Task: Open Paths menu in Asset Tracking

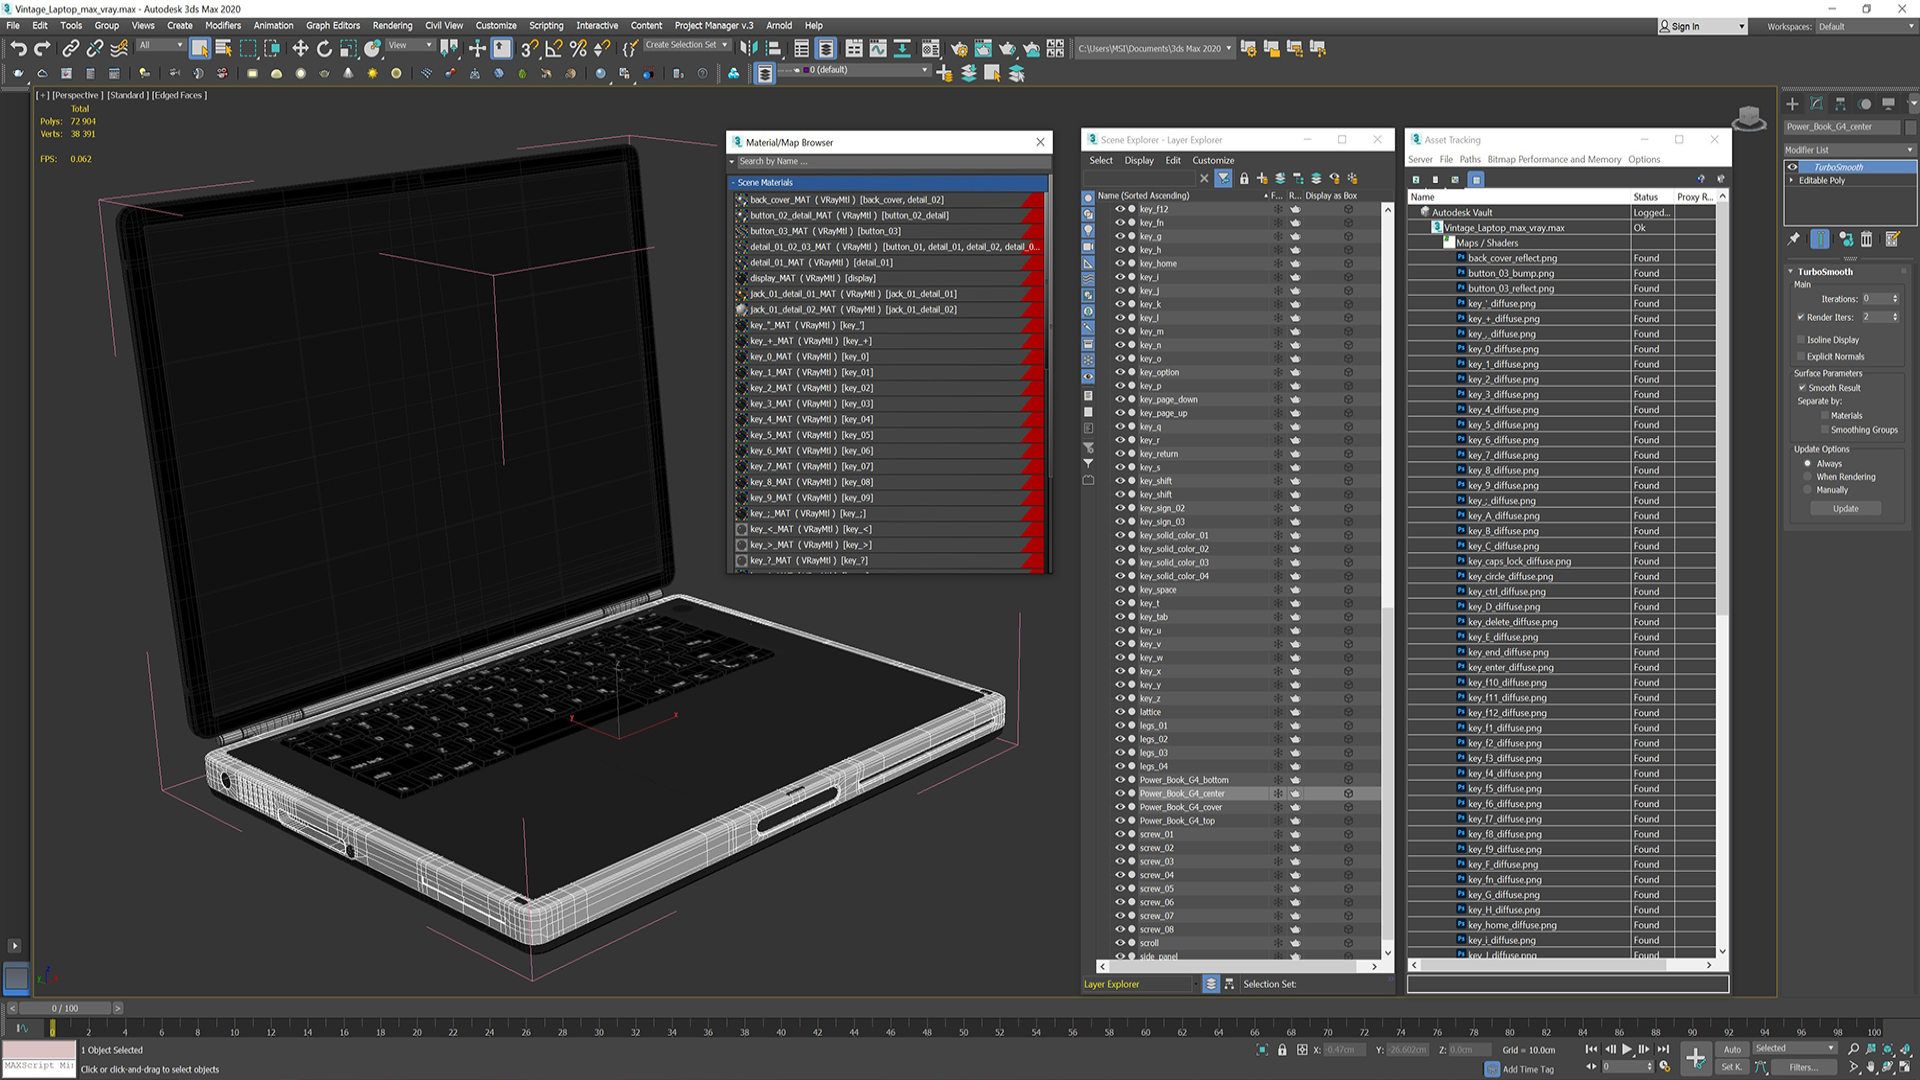Action: 1469,160
